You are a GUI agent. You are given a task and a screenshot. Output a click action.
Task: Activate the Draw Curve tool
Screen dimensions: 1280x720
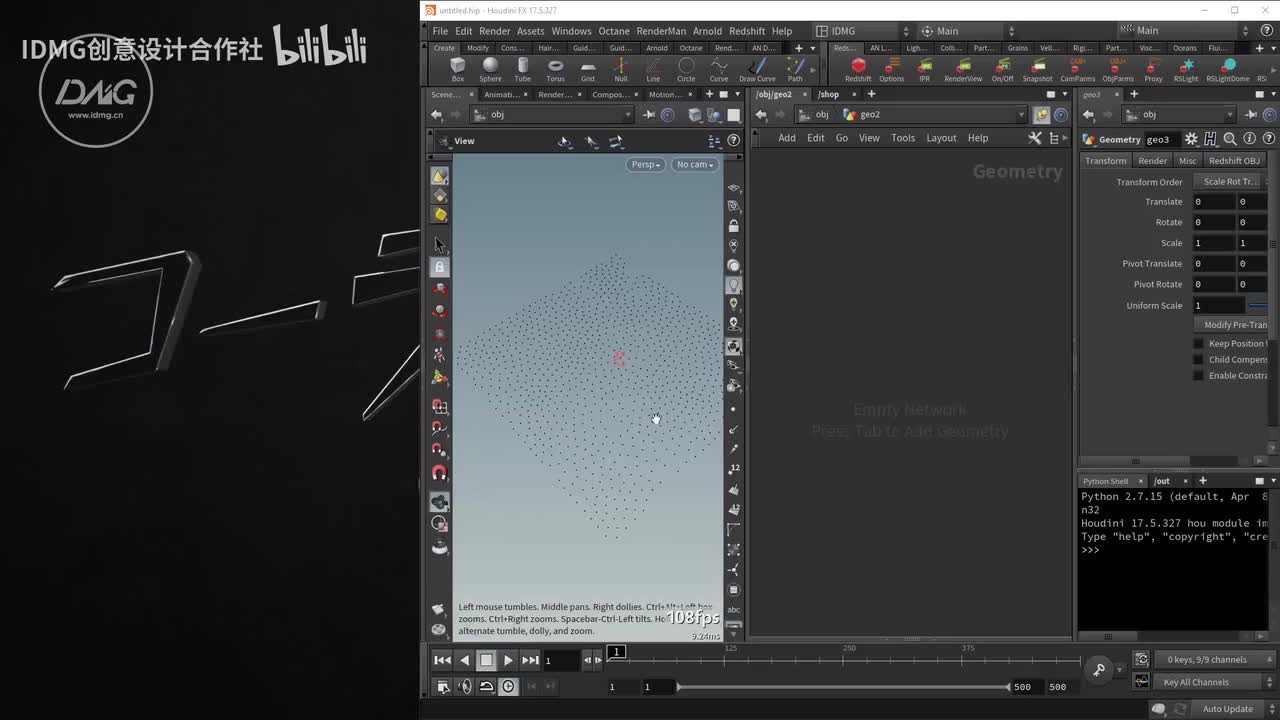pos(757,70)
